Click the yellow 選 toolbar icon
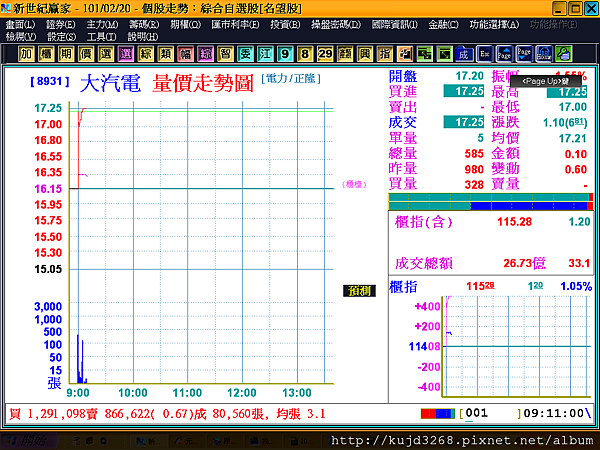This screenshot has height=450, width=600. pyautogui.click(x=106, y=54)
